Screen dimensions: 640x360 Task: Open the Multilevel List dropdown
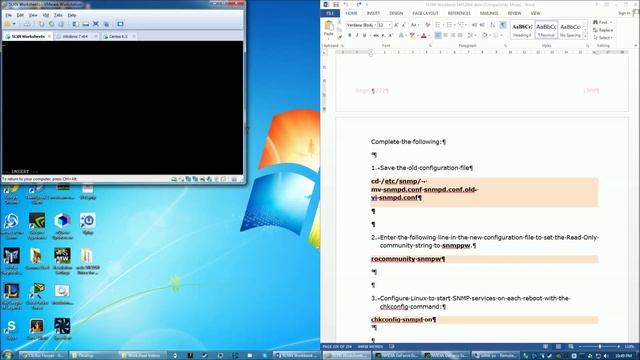pyautogui.click(x=462, y=25)
